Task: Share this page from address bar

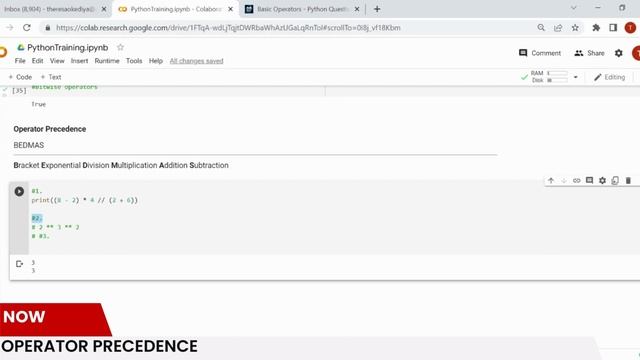Action: [558, 28]
